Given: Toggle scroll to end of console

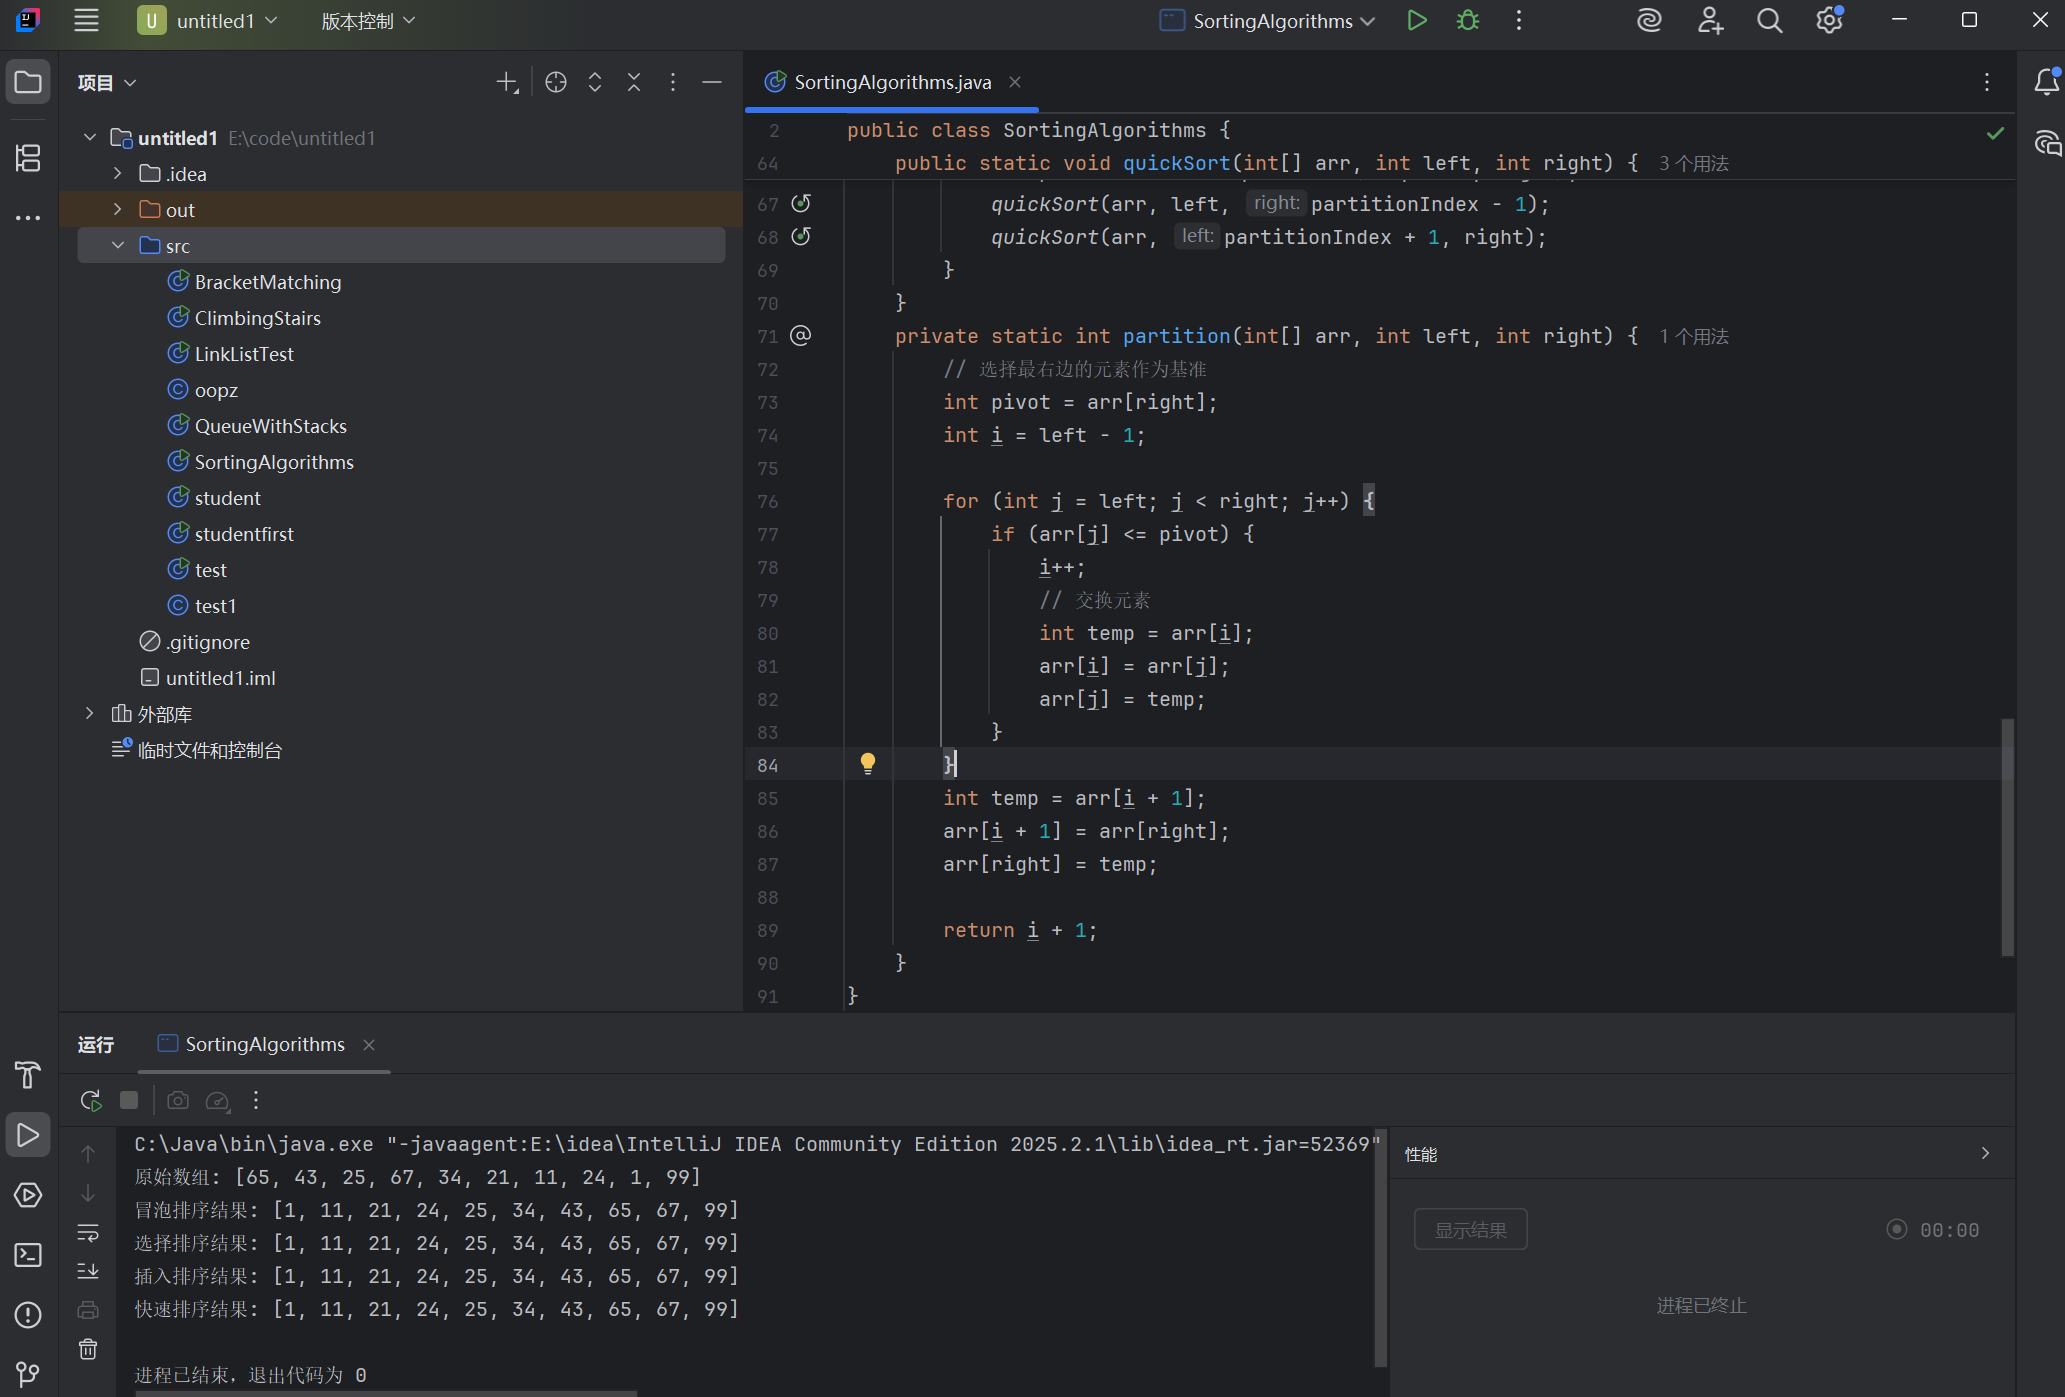Looking at the screenshot, I should click(88, 1271).
